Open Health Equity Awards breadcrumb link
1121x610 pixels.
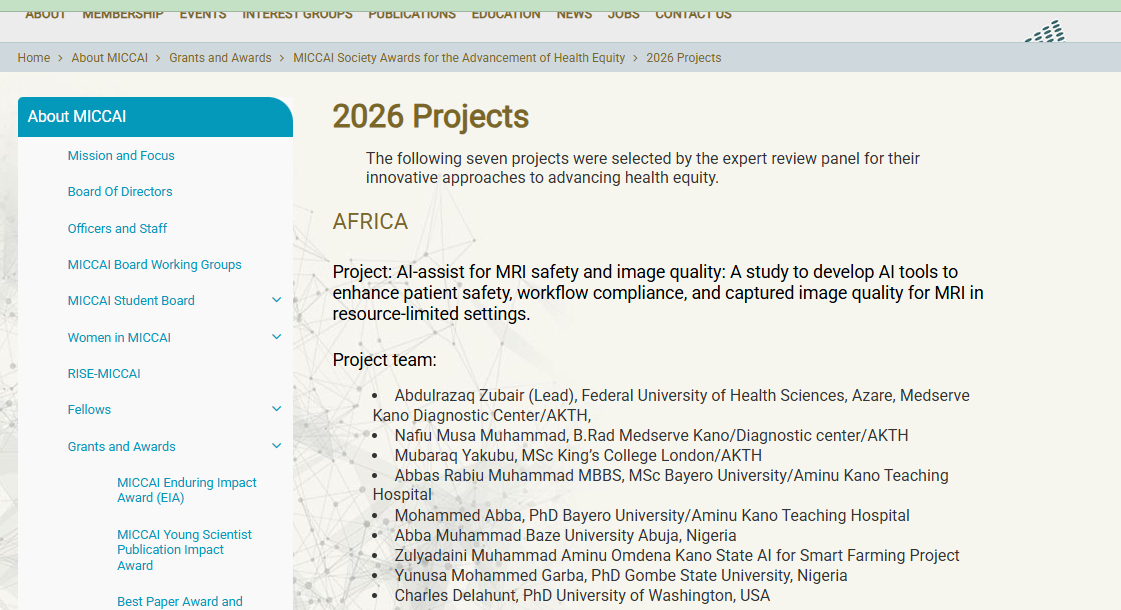(x=459, y=58)
